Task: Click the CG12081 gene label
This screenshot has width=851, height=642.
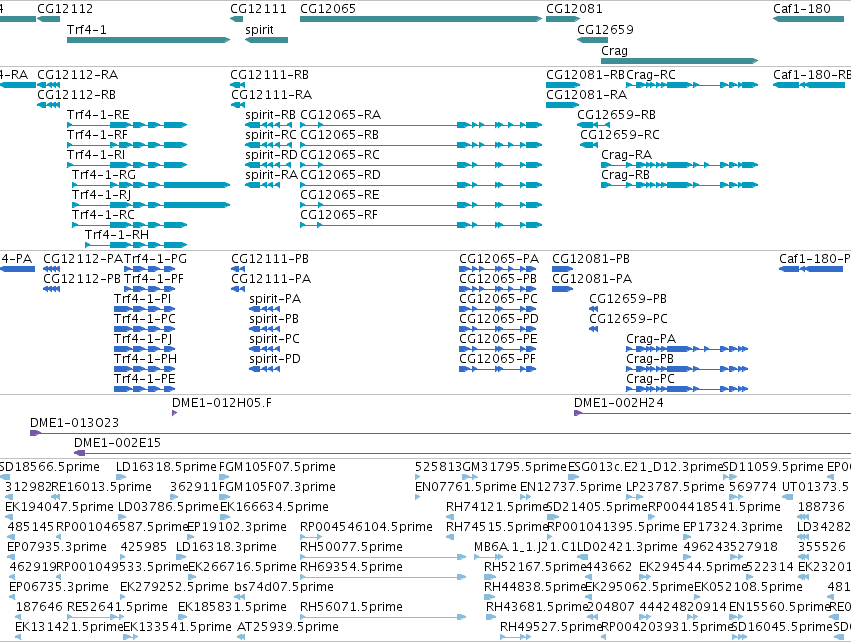Action: point(574,9)
